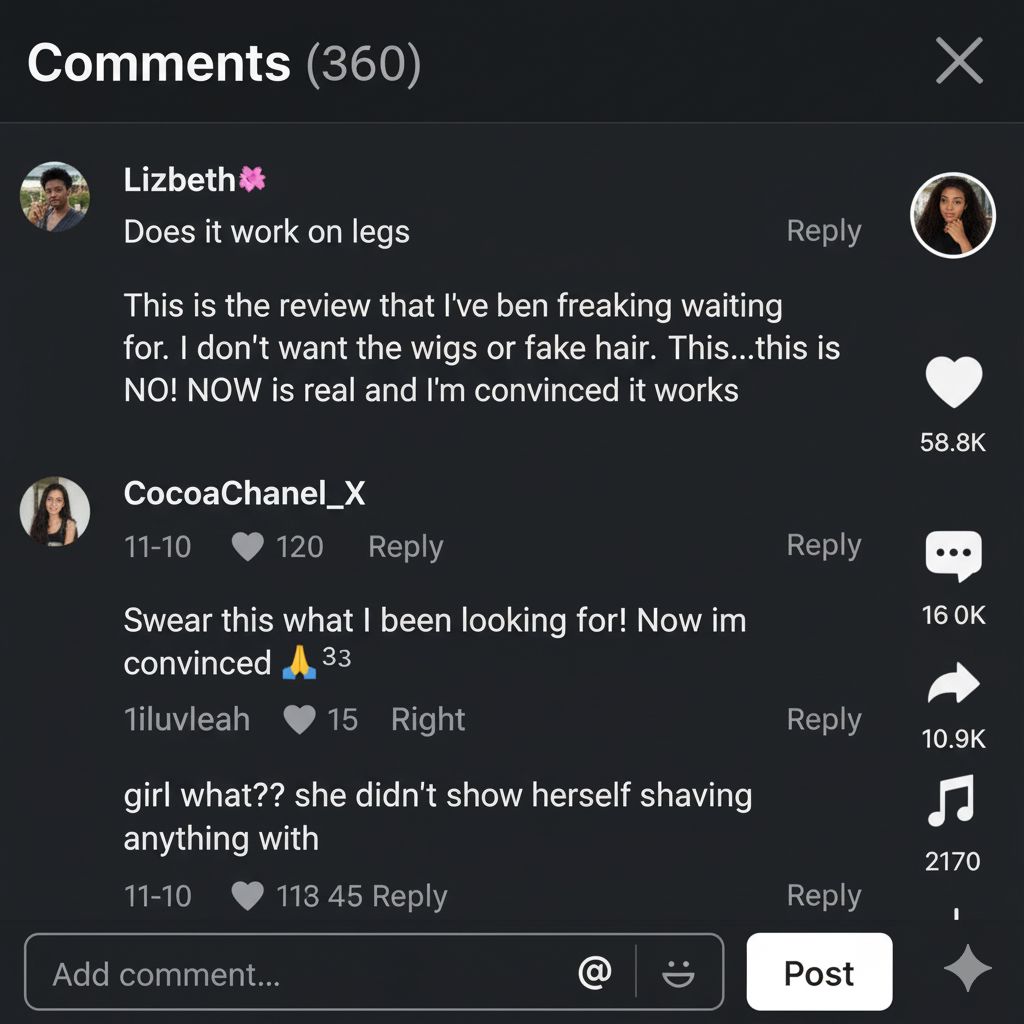
Task: Open the emoji picker smiley icon
Action: coord(678,972)
